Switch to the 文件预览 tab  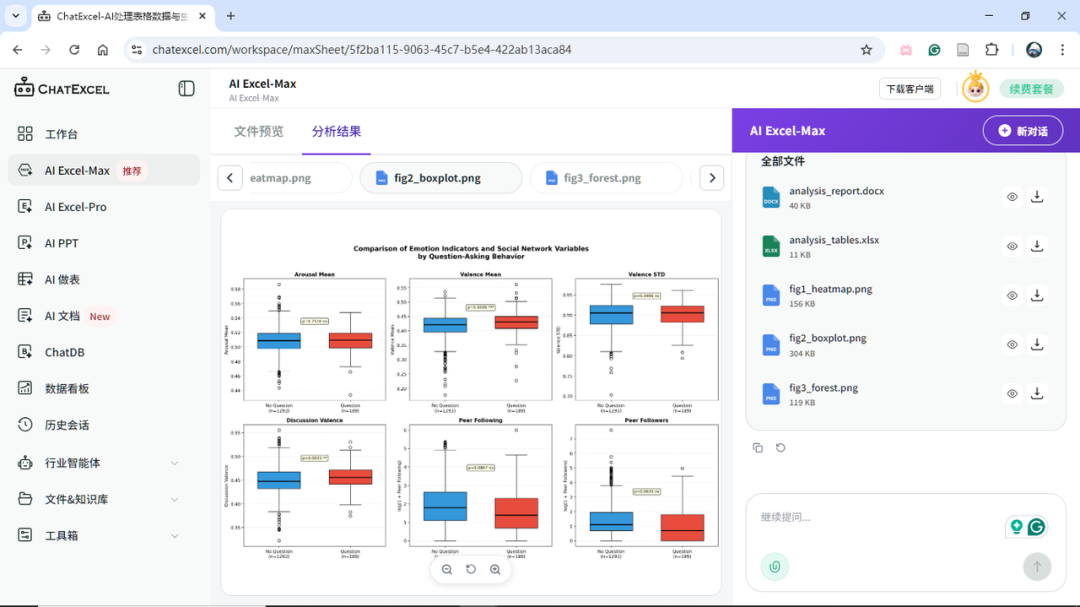coord(258,131)
